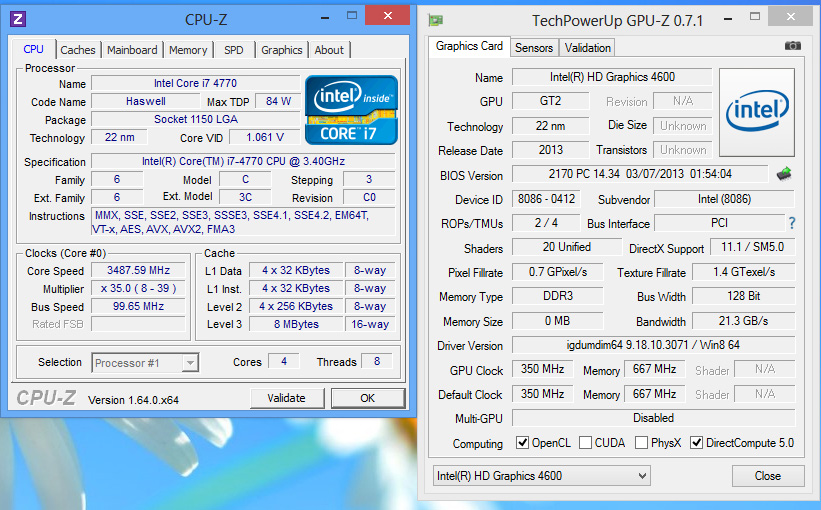Switch to the Mainboard tab in CPU-Z
The image size is (821, 510).
pyautogui.click(x=132, y=50)
